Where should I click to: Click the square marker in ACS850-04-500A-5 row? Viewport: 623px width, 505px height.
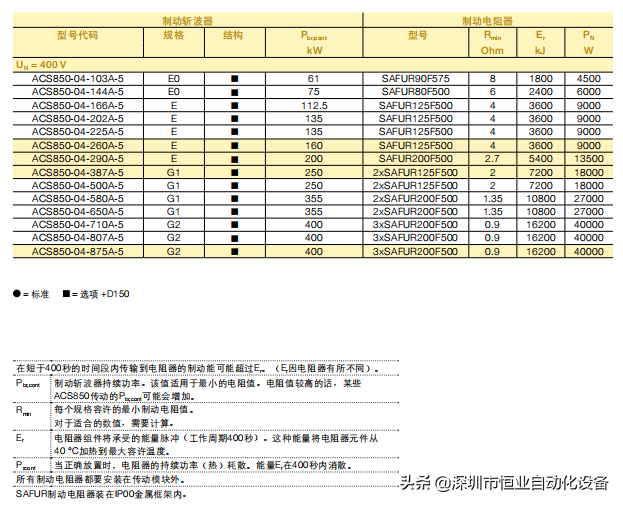234,186
